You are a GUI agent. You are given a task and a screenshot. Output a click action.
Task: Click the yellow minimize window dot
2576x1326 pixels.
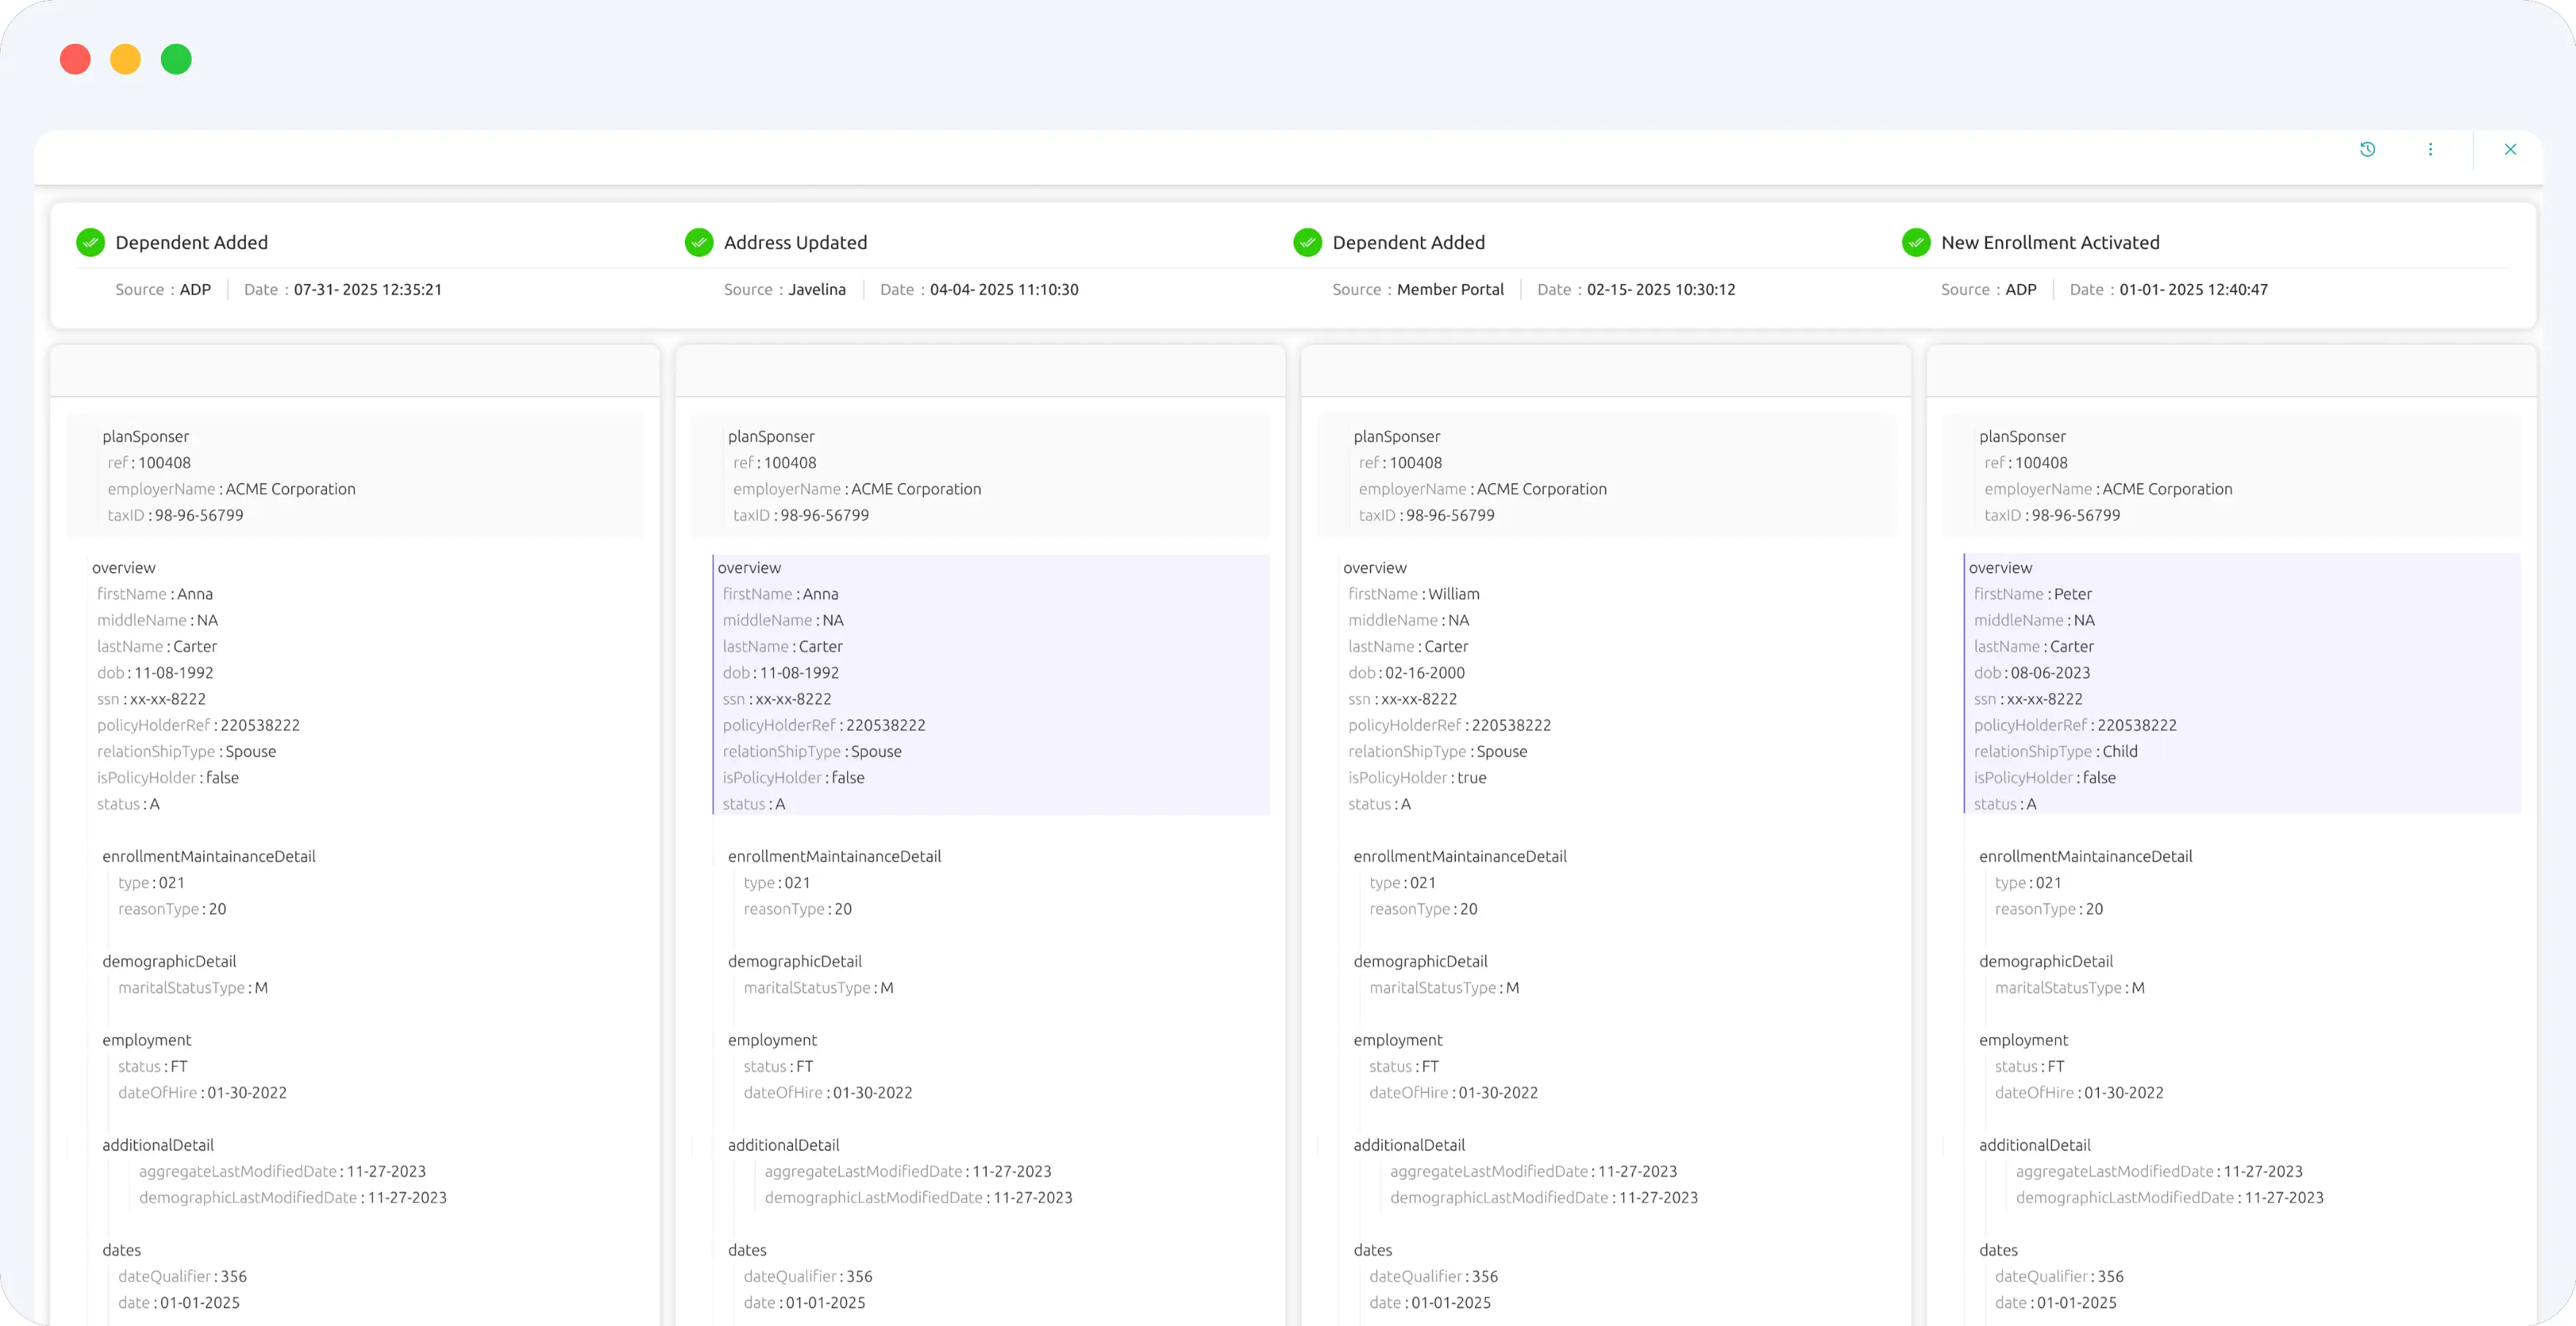(x=125, y=59)
